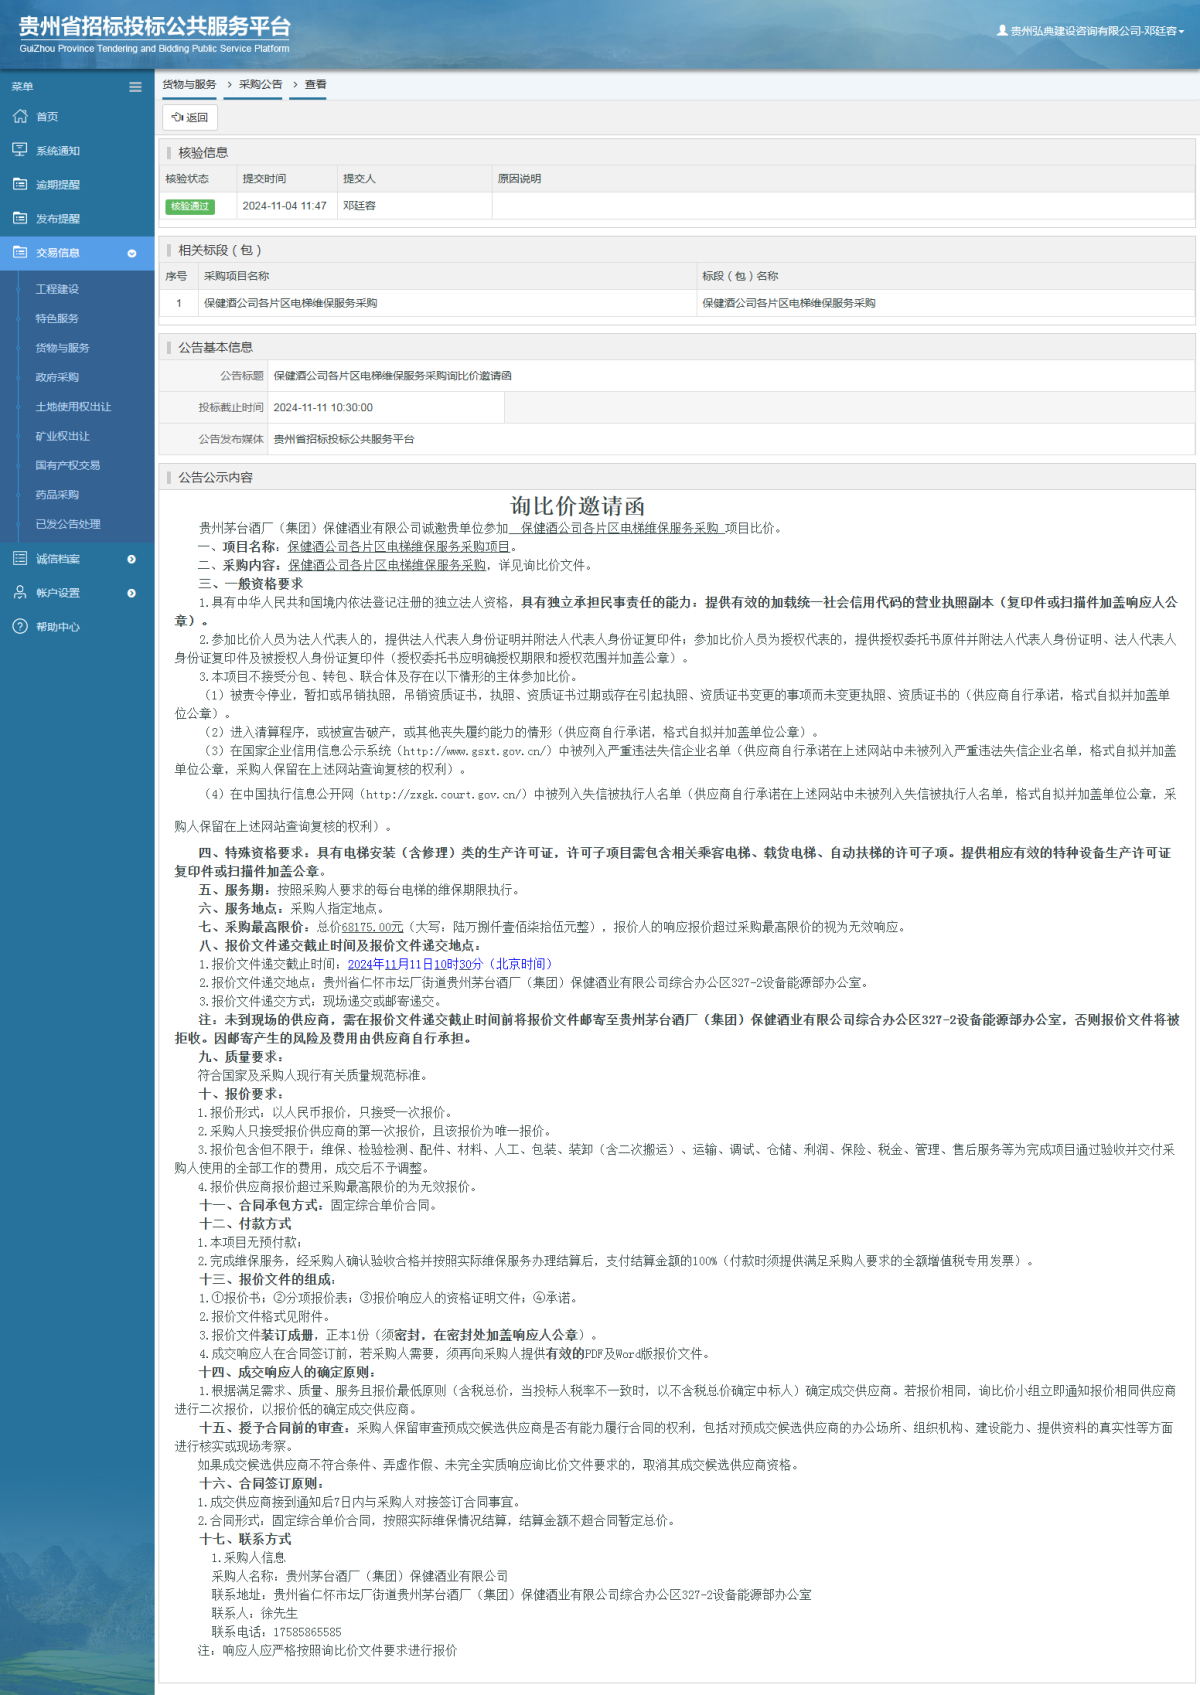Select 药品采购 submenu item
The height and width of the screenshot is (1695, 1200).
pyautogui.click(x=57, y=494)
